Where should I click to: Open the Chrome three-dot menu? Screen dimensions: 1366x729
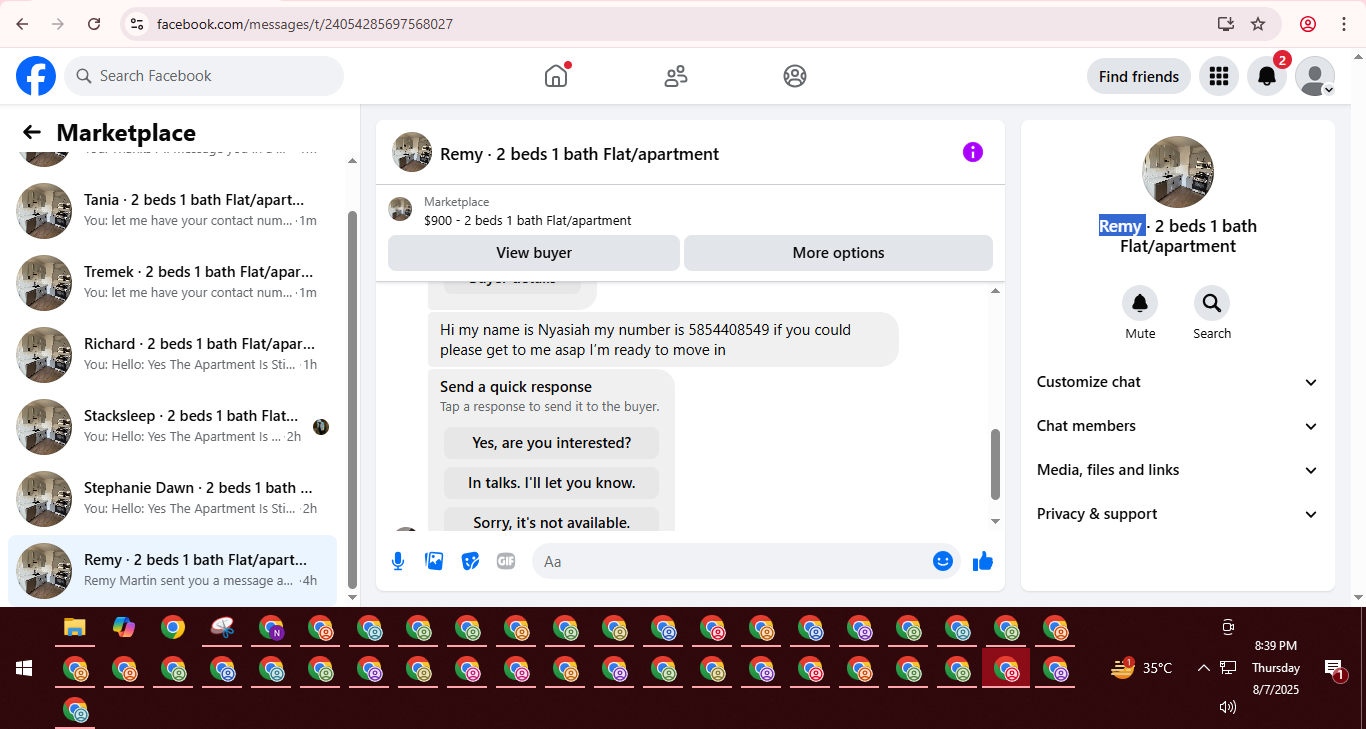point(1344,24)
